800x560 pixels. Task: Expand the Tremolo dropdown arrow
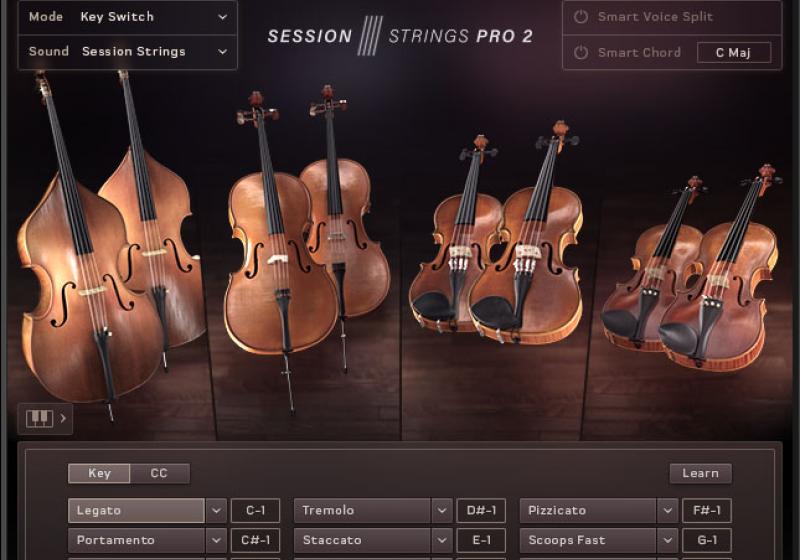pyautogui.click(x=442, y=511)
